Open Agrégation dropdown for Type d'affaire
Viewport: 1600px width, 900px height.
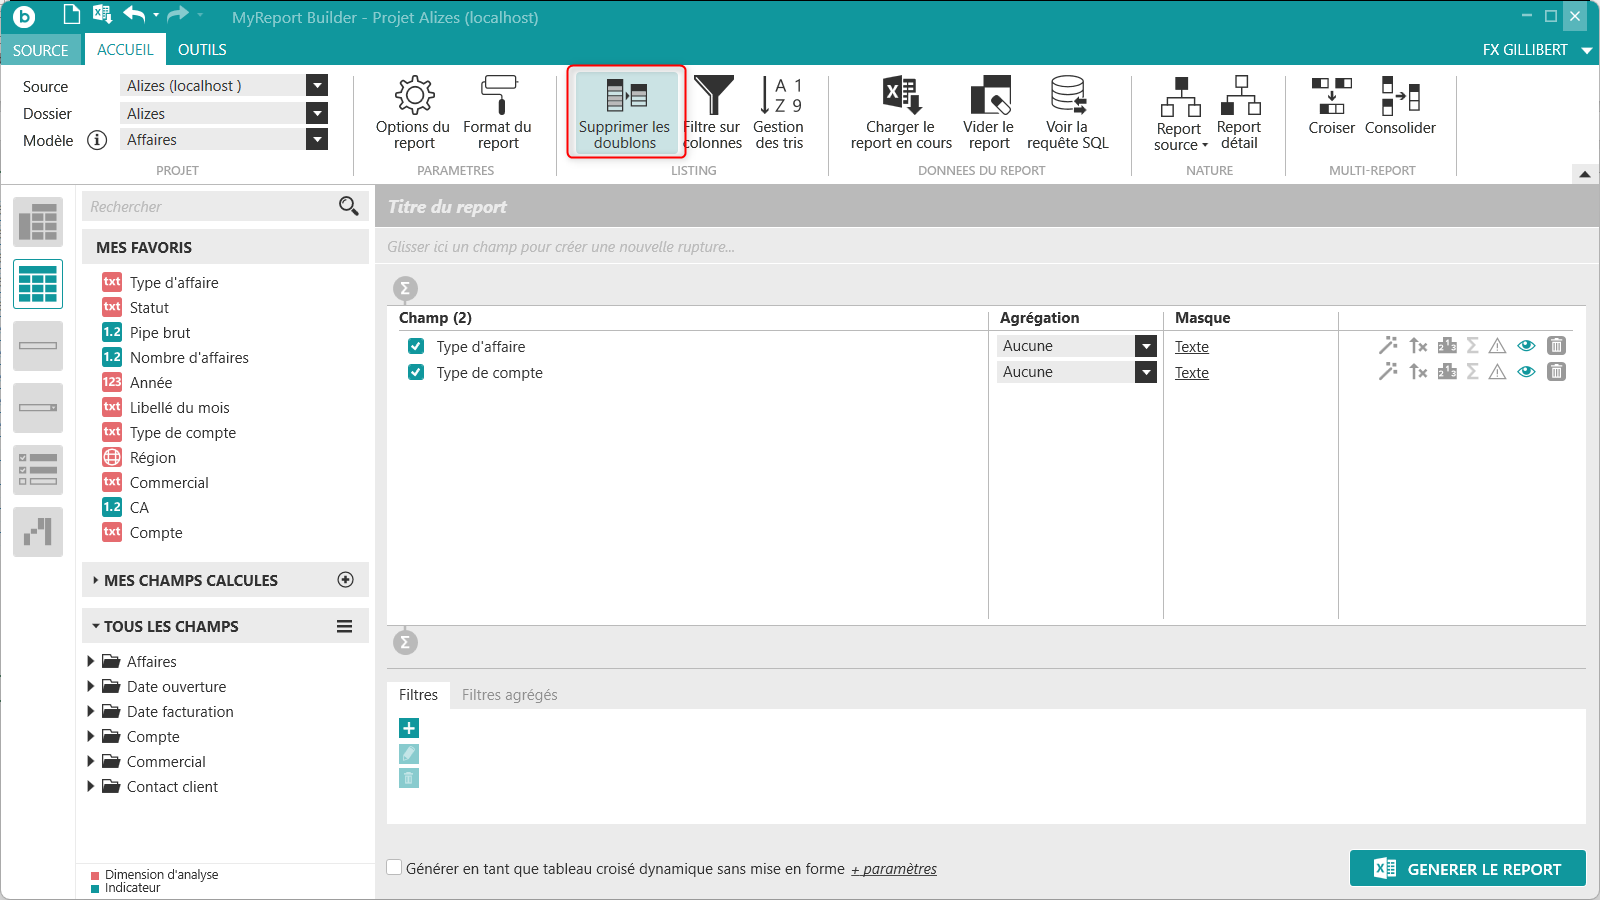[1146, 346]
